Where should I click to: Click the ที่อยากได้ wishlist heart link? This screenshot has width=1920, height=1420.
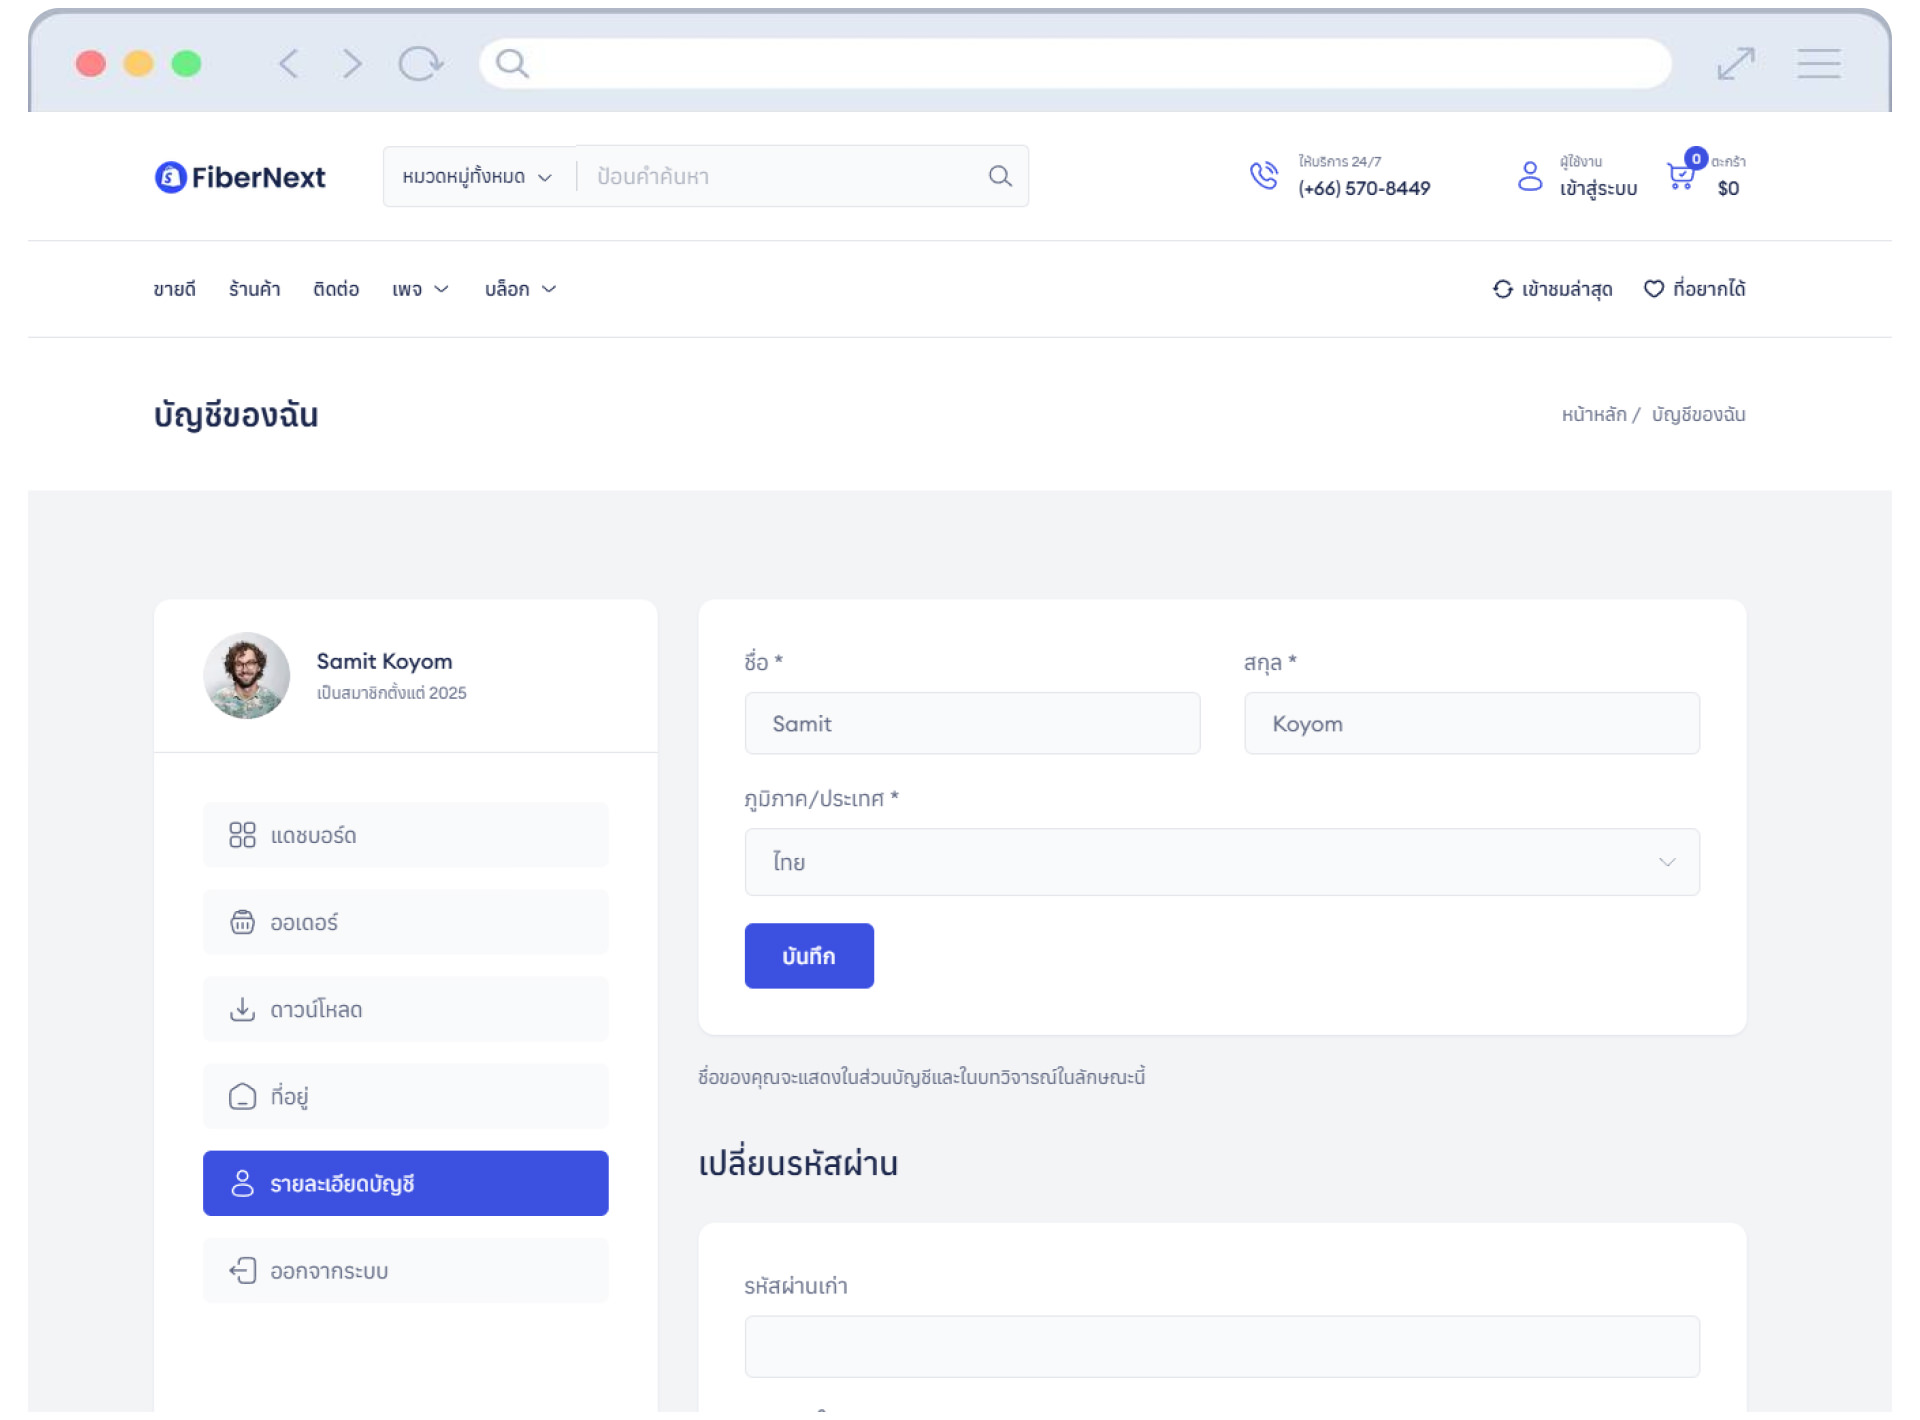(x=1695, y=289)
